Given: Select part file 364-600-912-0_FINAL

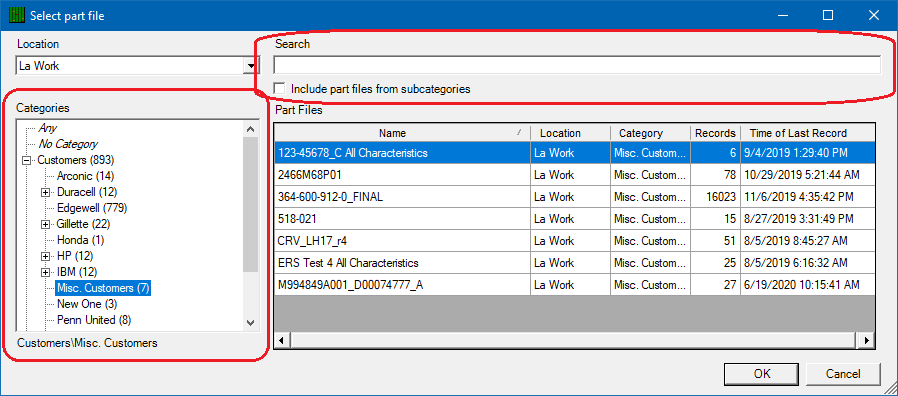Looking at the screenshot, I should click(330, 197).
